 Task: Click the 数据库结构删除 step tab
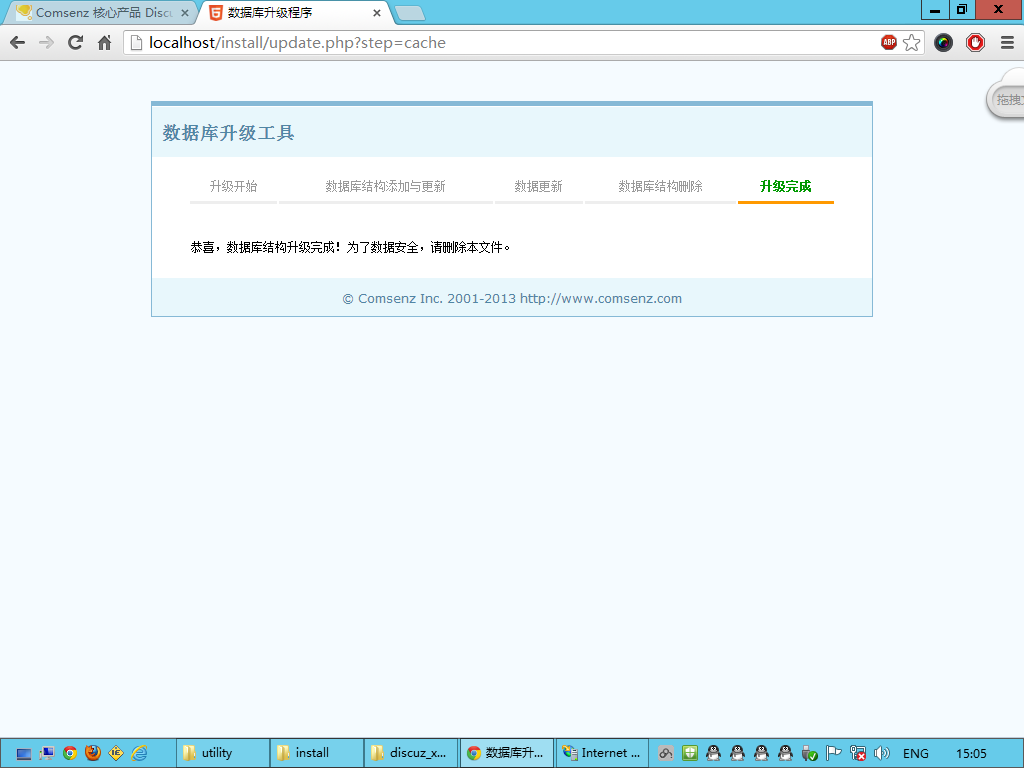660,187
